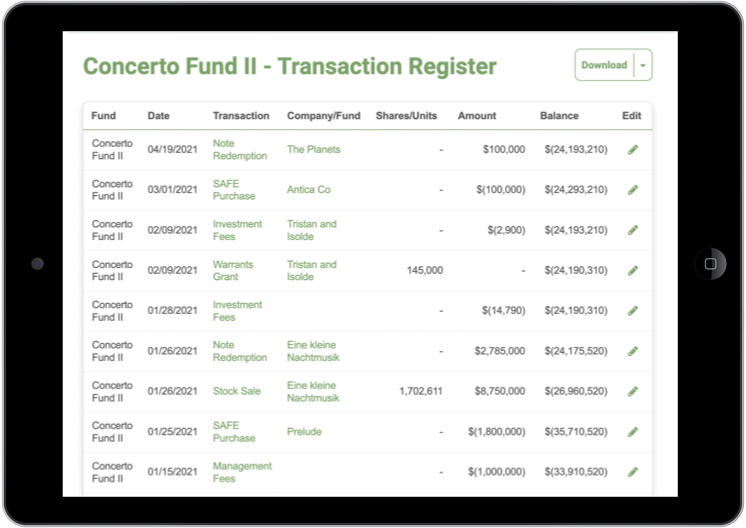
Task: Edit the $2,785,000 Note Redemption row
Action: 632,351
